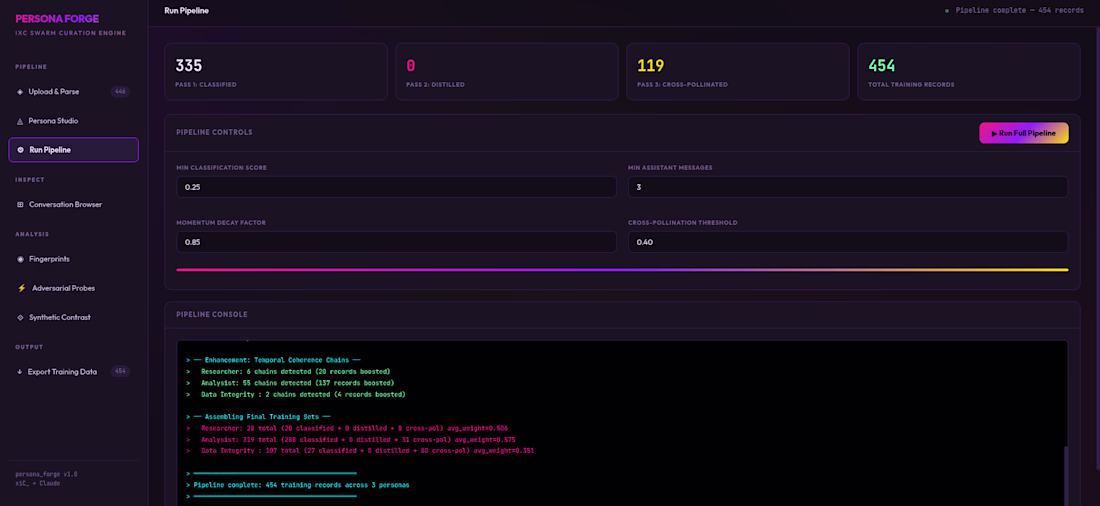This screenshot has height=506, width=1100.
Task: Click the pipeline console scrollbar
Action: pos(1066,474)
